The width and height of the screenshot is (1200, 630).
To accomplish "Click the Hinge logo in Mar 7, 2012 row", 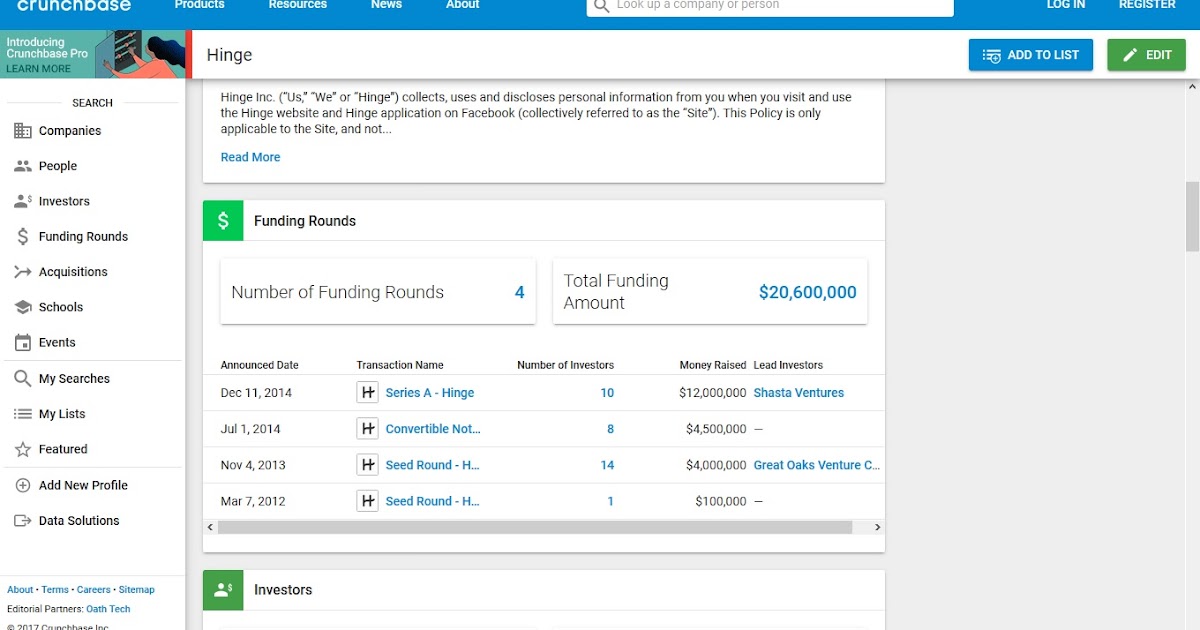I will coord(367,501).
